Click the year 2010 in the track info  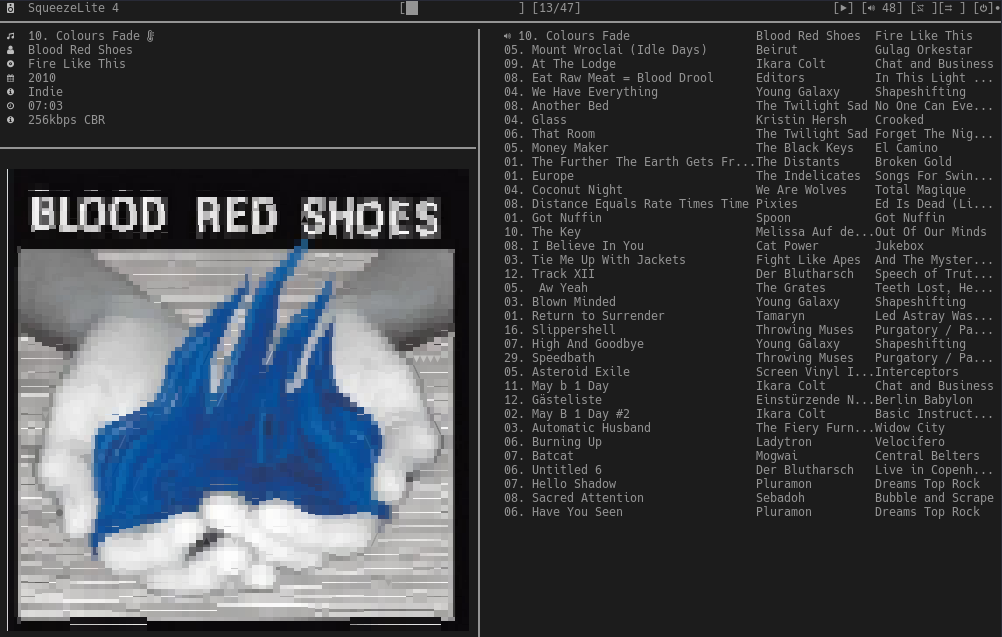click(x=42, y=78)
